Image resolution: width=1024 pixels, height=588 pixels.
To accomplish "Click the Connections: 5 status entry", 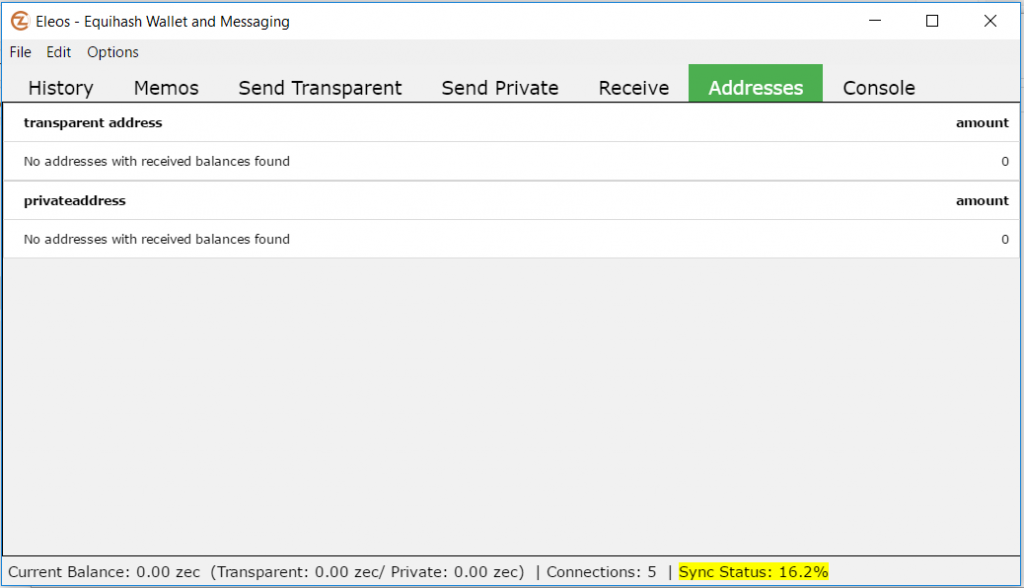I will point(601,572).
